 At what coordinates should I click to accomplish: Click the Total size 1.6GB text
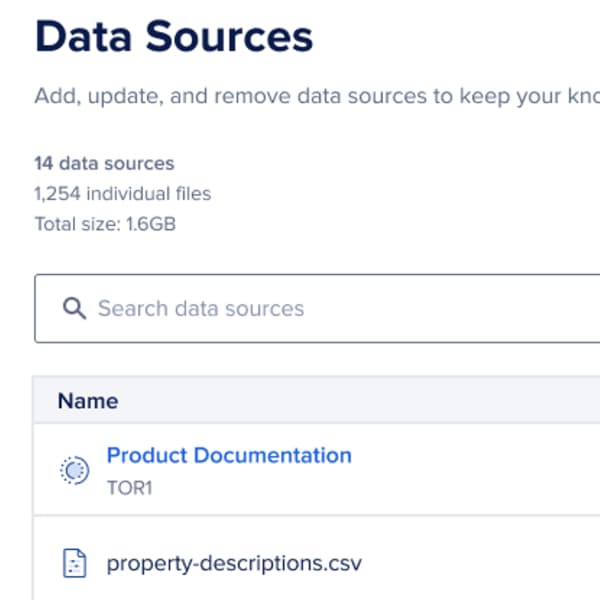pyautogui.click(x=105, y=224)
